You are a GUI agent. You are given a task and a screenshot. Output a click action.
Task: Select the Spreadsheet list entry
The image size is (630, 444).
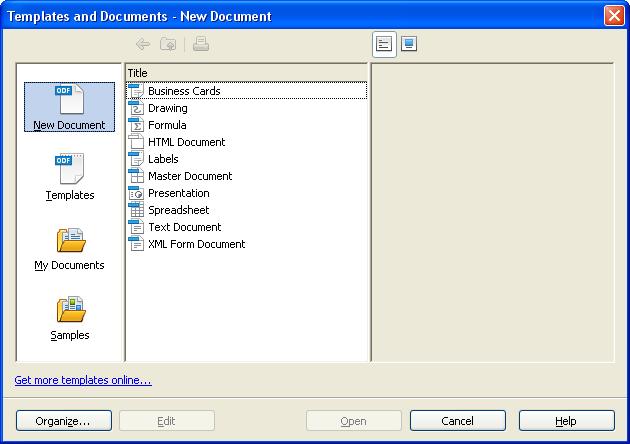click(x=247, y=210)
